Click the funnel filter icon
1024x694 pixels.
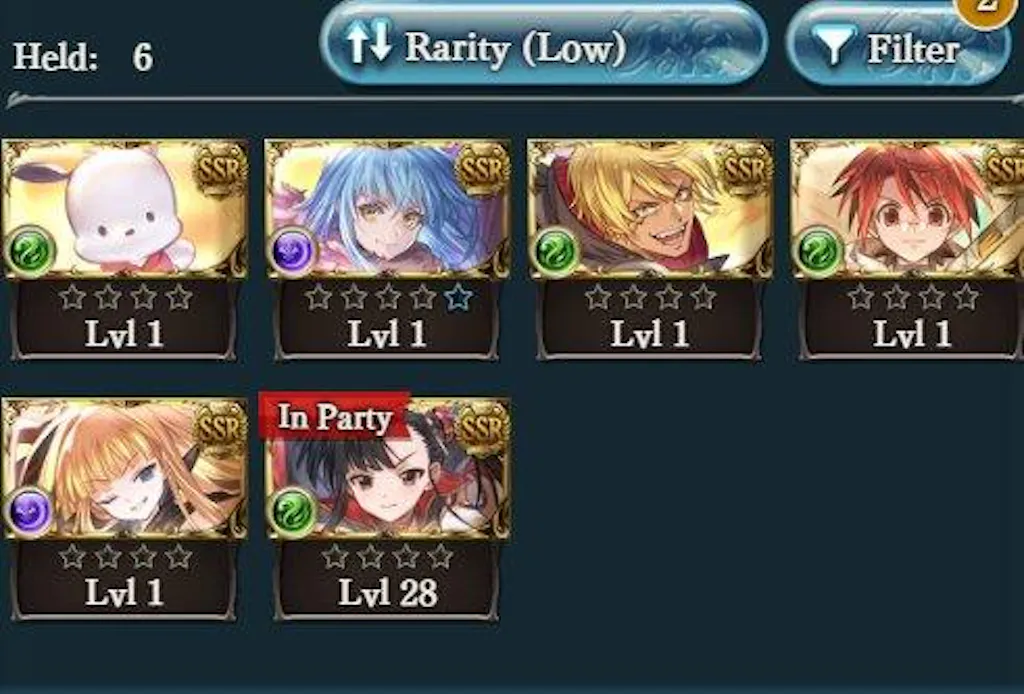click(x=833, y=46)
